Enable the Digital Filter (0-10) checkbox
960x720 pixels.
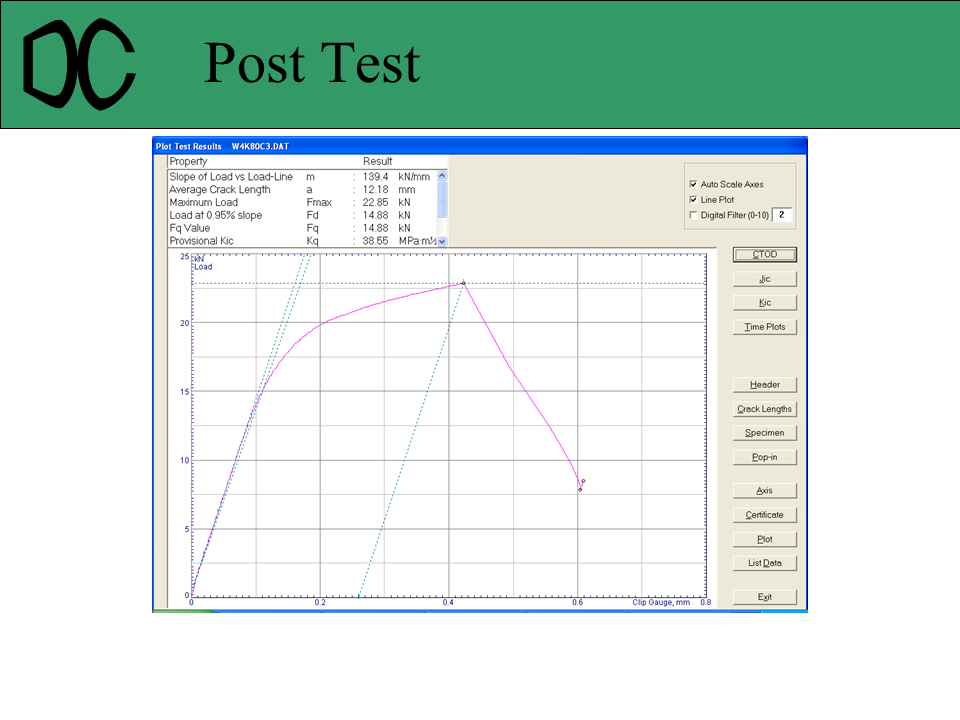tap(694, 215)
